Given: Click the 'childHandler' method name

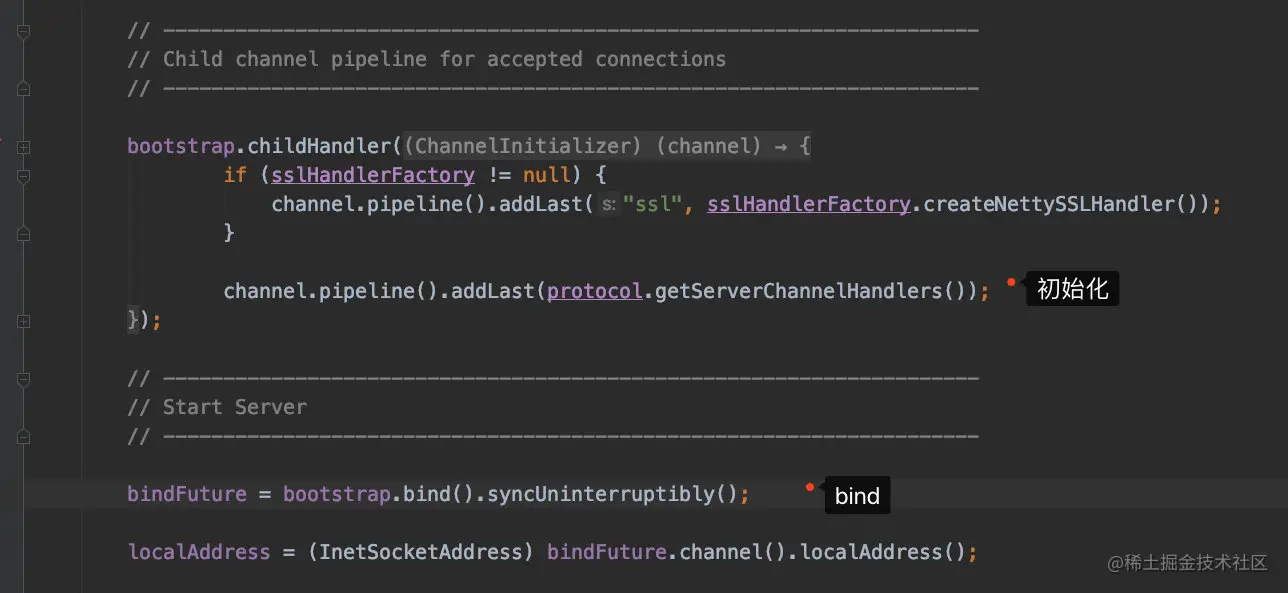Looking at the screenshot, I should pos(320,146).
